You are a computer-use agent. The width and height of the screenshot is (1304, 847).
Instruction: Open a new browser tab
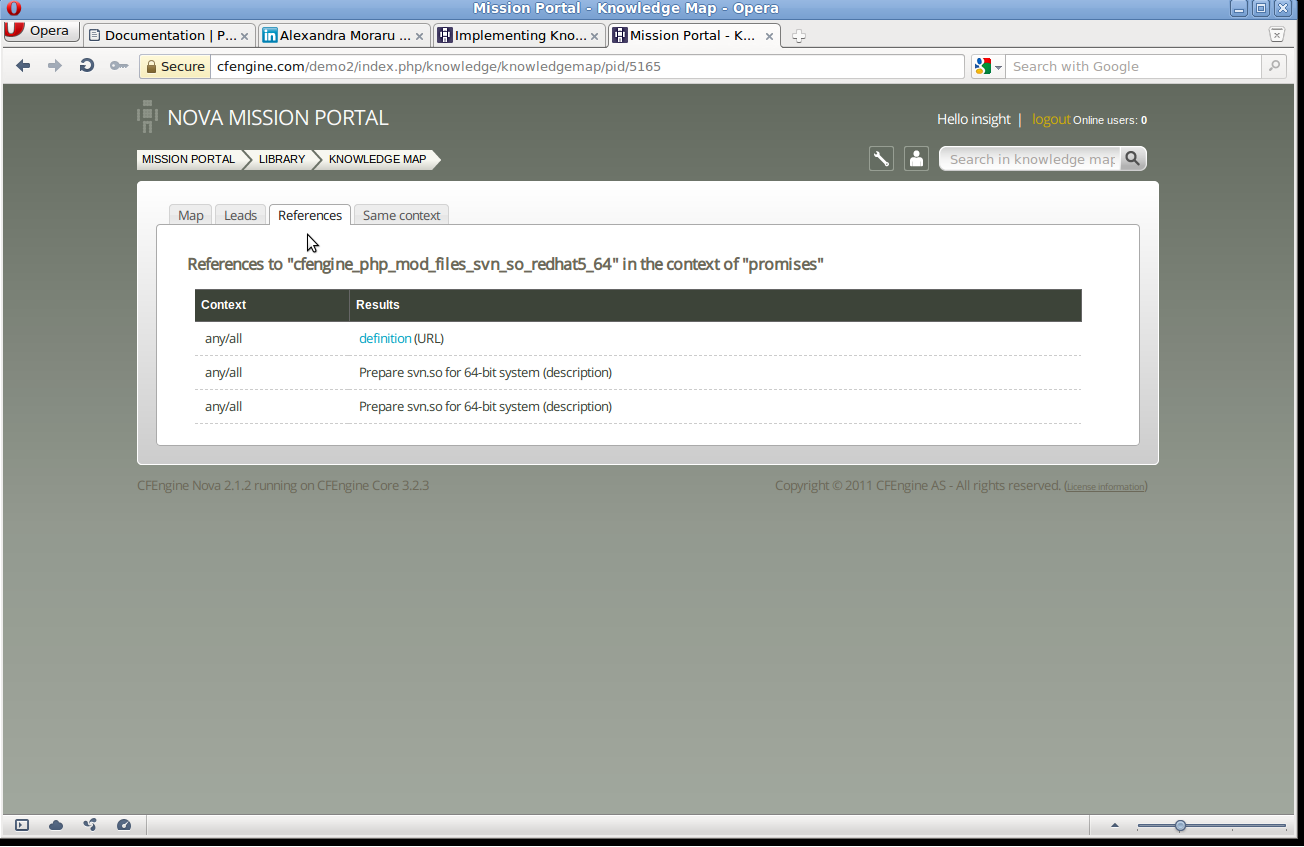[x=798, y=36]
